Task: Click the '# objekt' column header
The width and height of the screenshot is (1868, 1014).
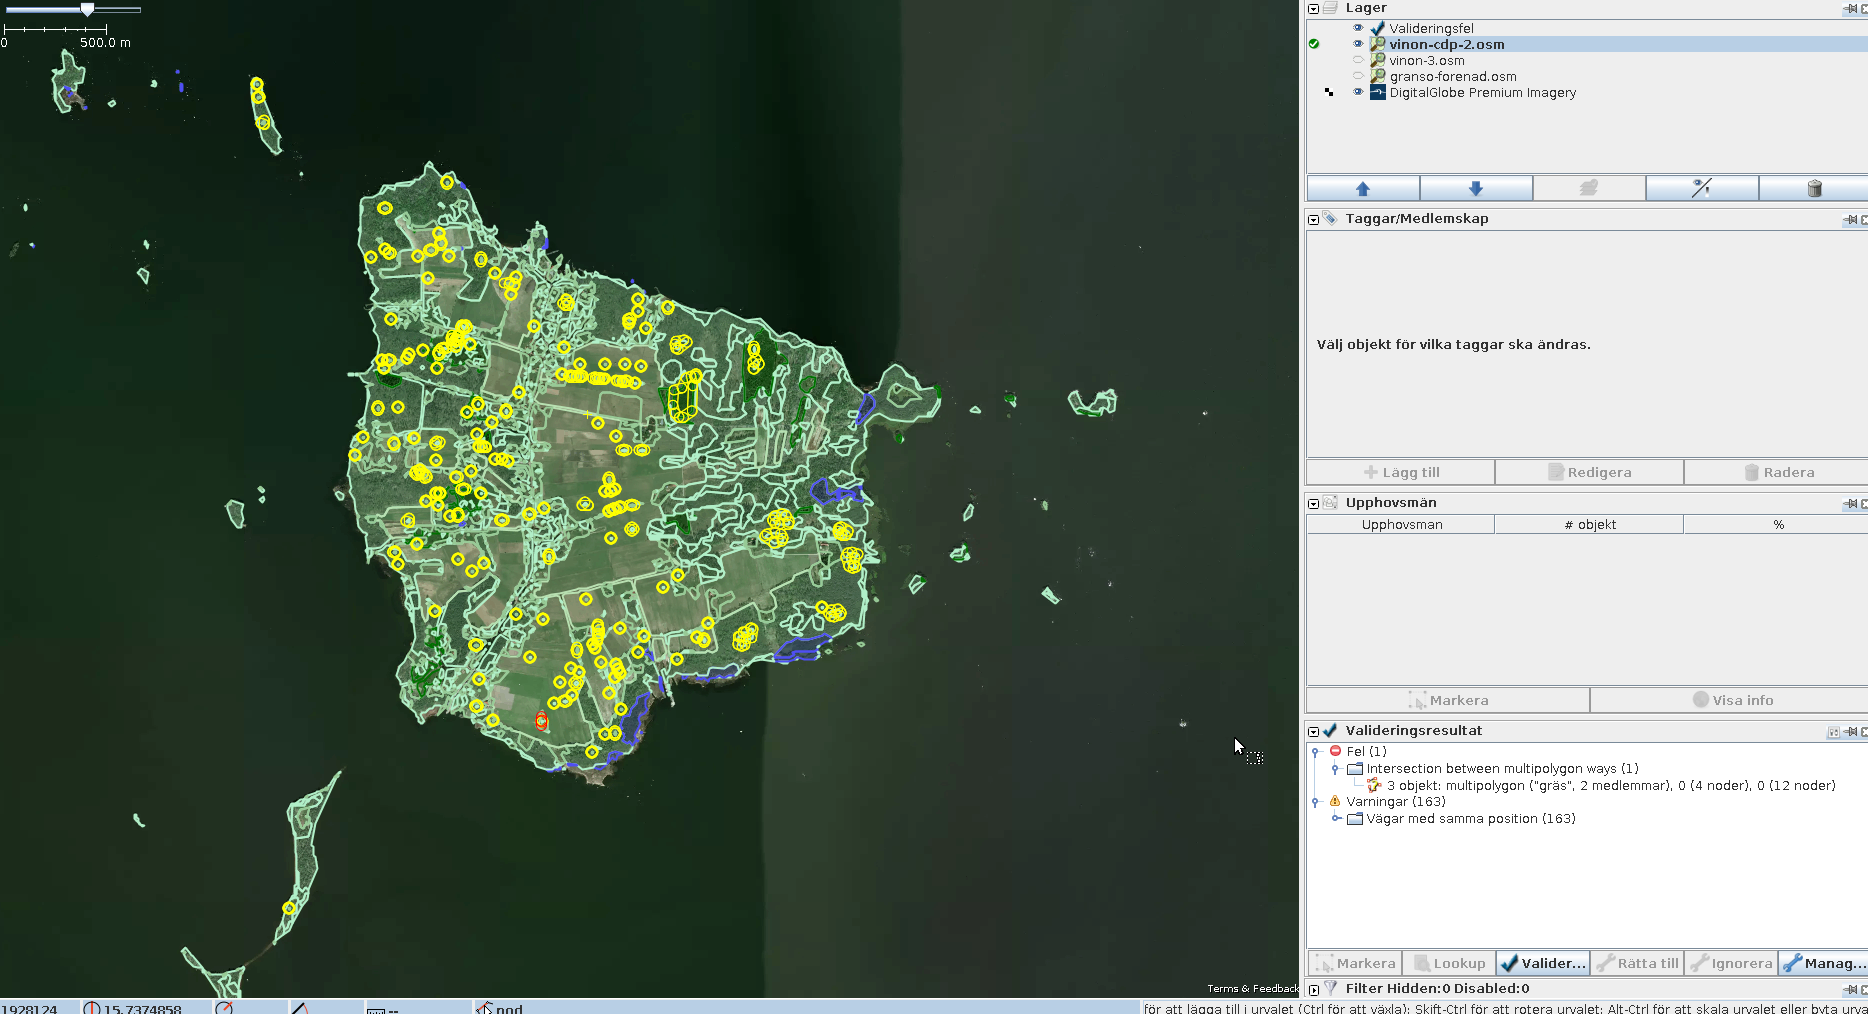Action: (1589, 524)
